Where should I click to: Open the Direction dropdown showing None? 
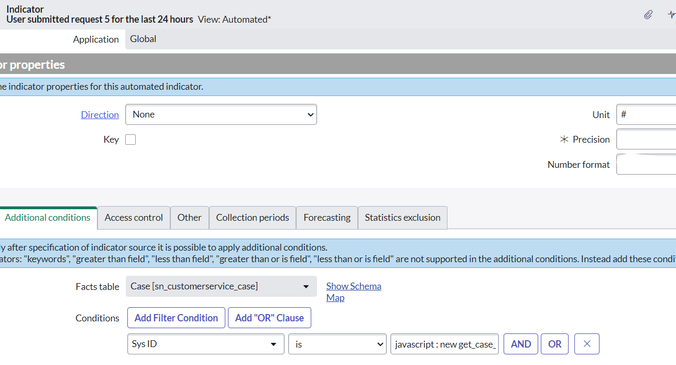(221, 115)
